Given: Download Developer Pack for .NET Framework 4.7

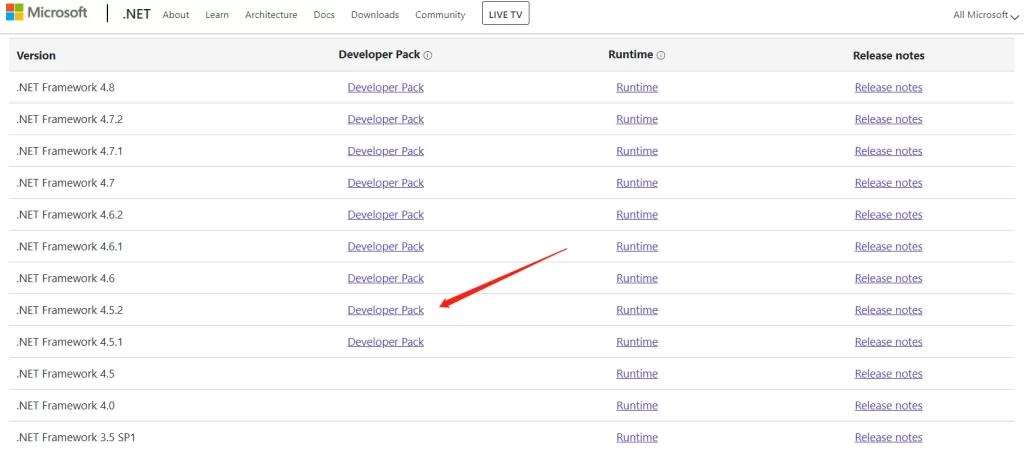Looking at the screenshot, I should tap(385, 183).
